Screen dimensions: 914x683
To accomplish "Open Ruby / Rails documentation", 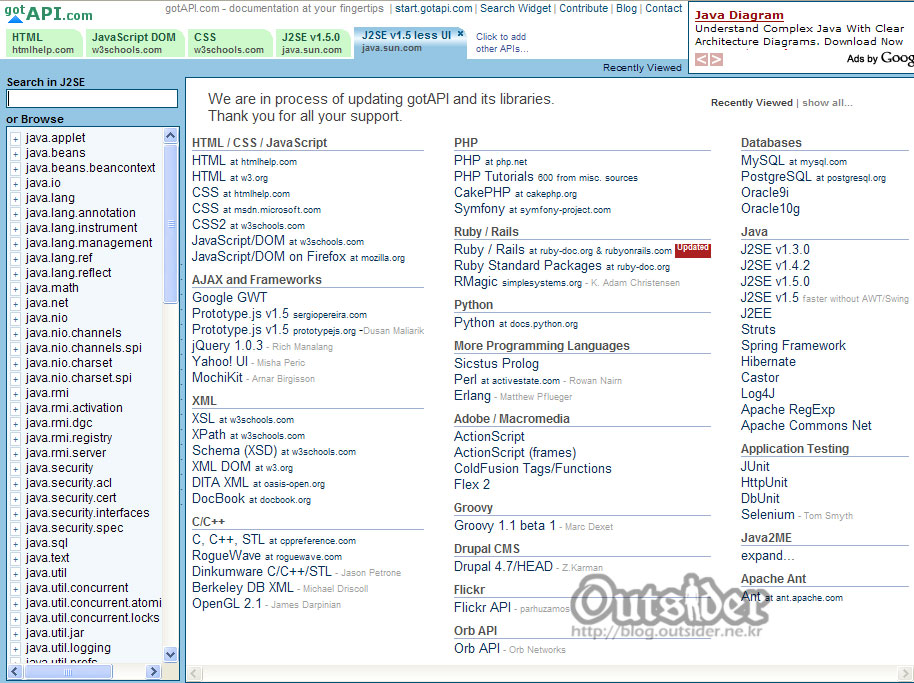I will [x=563, y=249].
